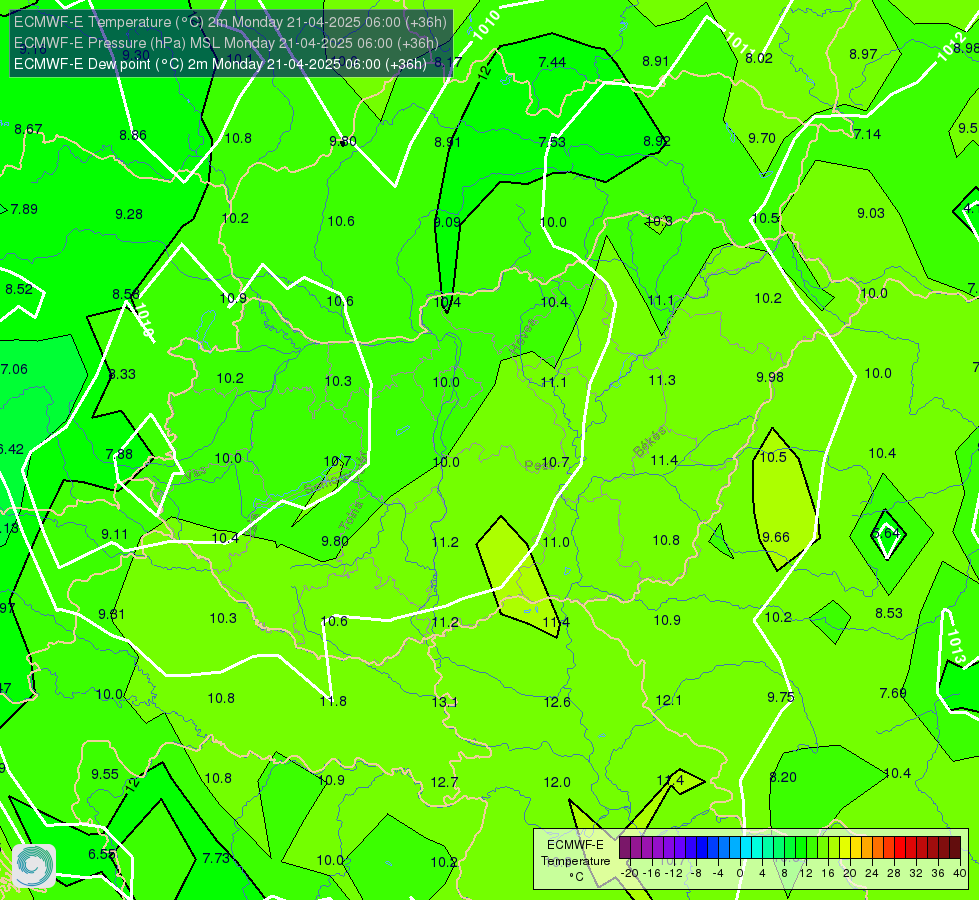Click the 5.64 temperature value
This screenshot has height=900, width=979.
pyautogui.click(x=885, y=533)
